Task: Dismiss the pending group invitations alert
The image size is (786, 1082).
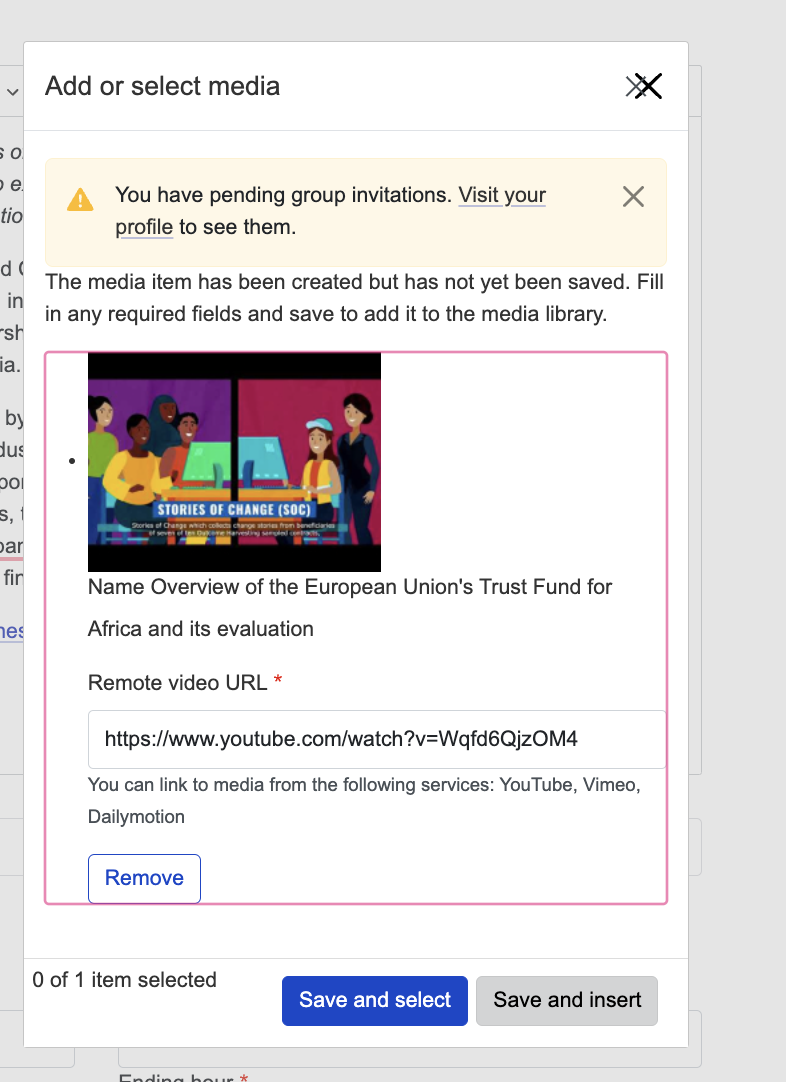Action: click(633, 196)
